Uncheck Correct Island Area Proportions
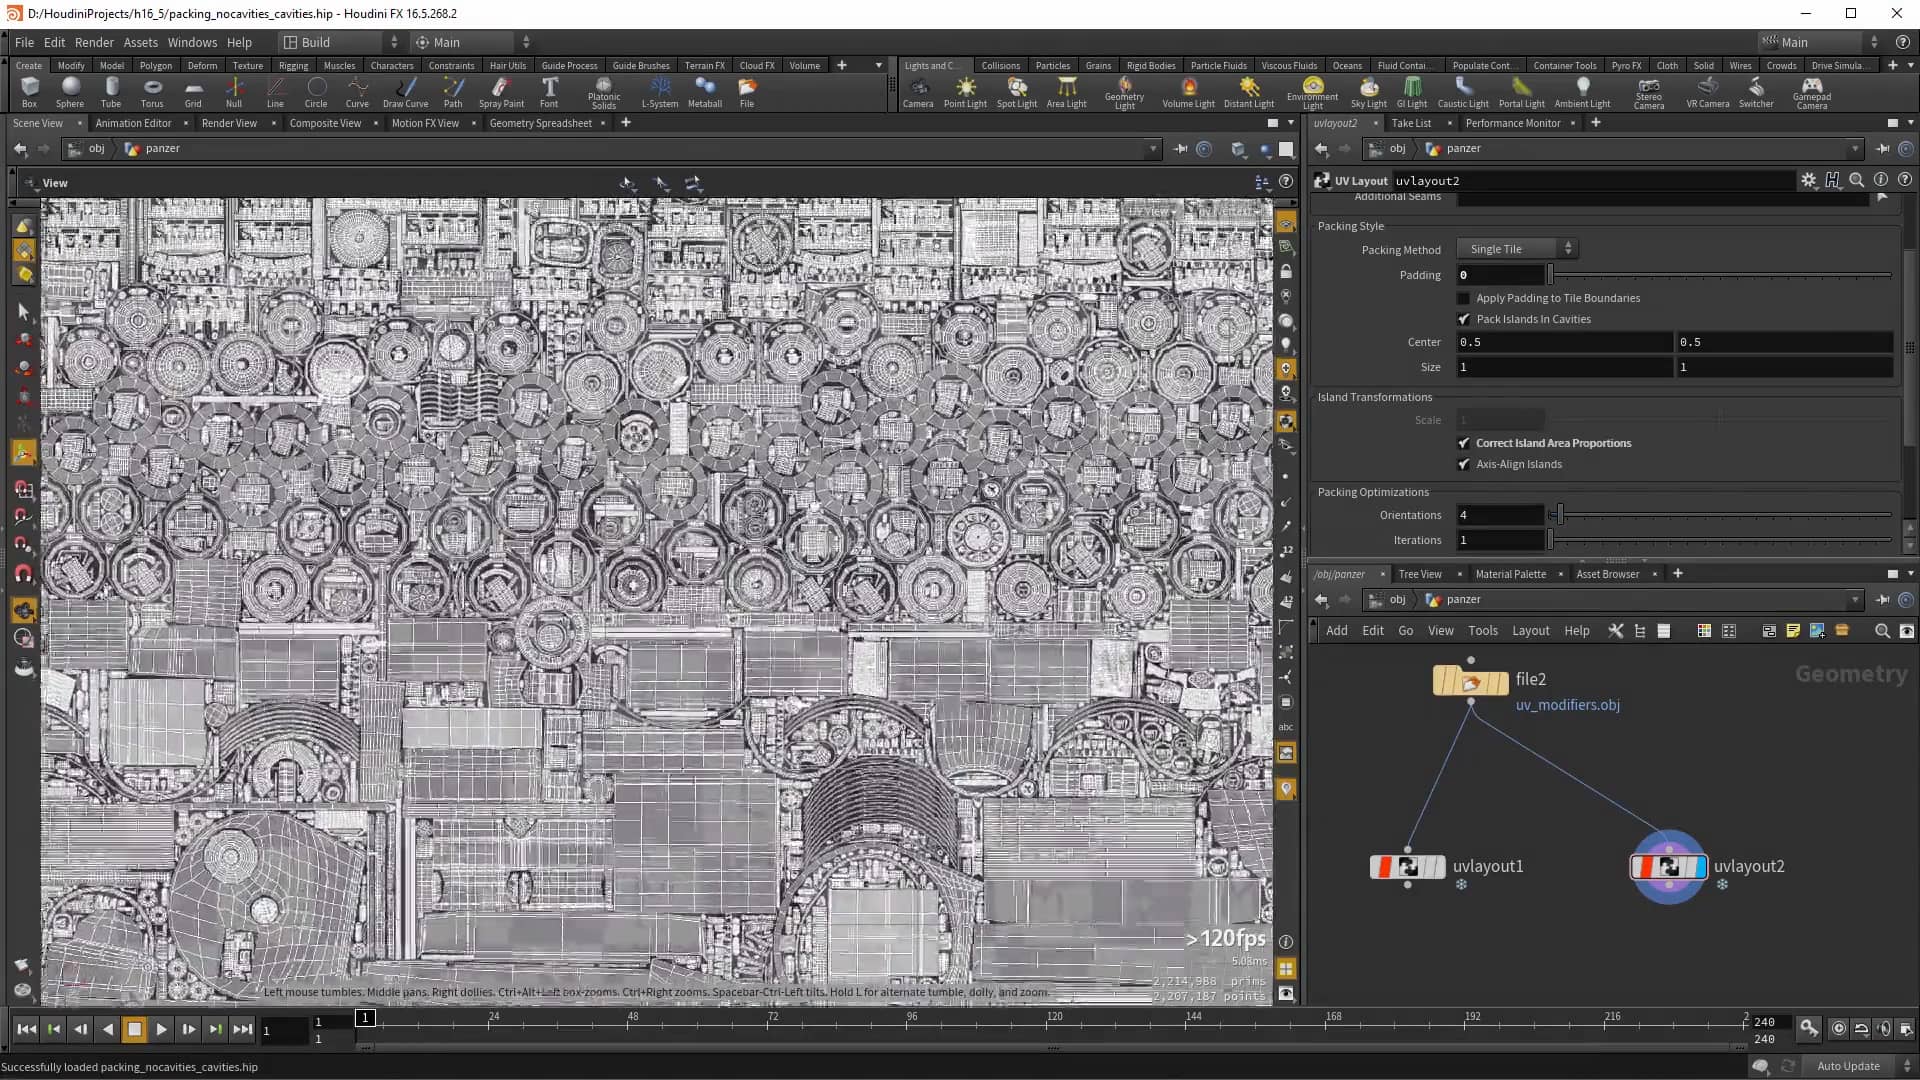The width and height of the screenshot is (1920, 1080). click(1464, 442)
